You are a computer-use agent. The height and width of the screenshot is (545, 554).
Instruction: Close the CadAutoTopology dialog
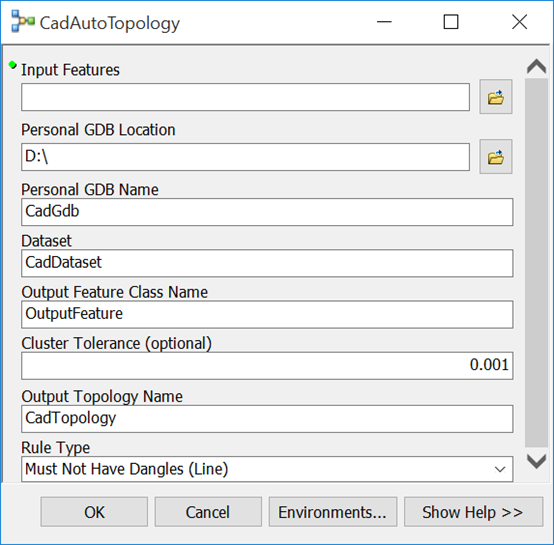[x=519, y=22]
